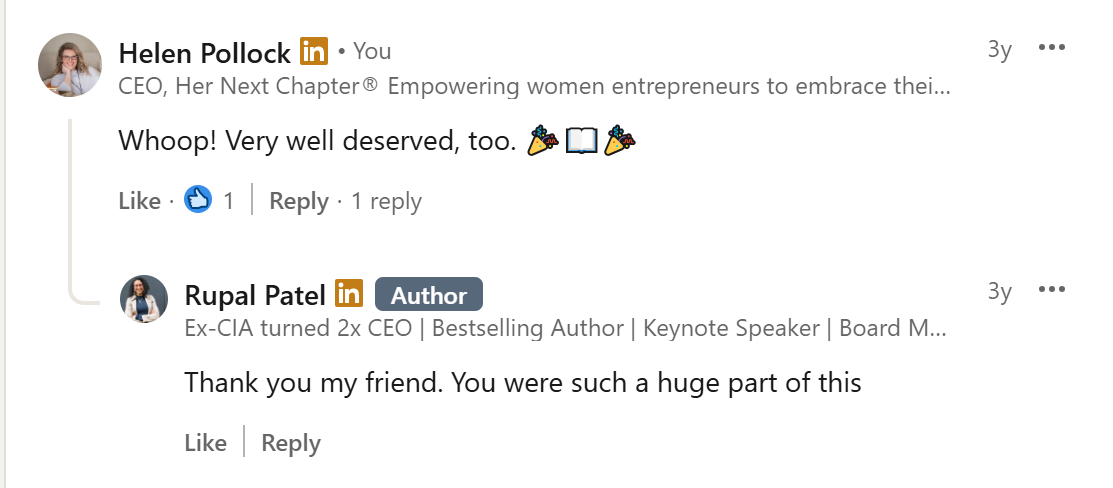Open more options for Helen Pollock's comment

click(1052, 48)
